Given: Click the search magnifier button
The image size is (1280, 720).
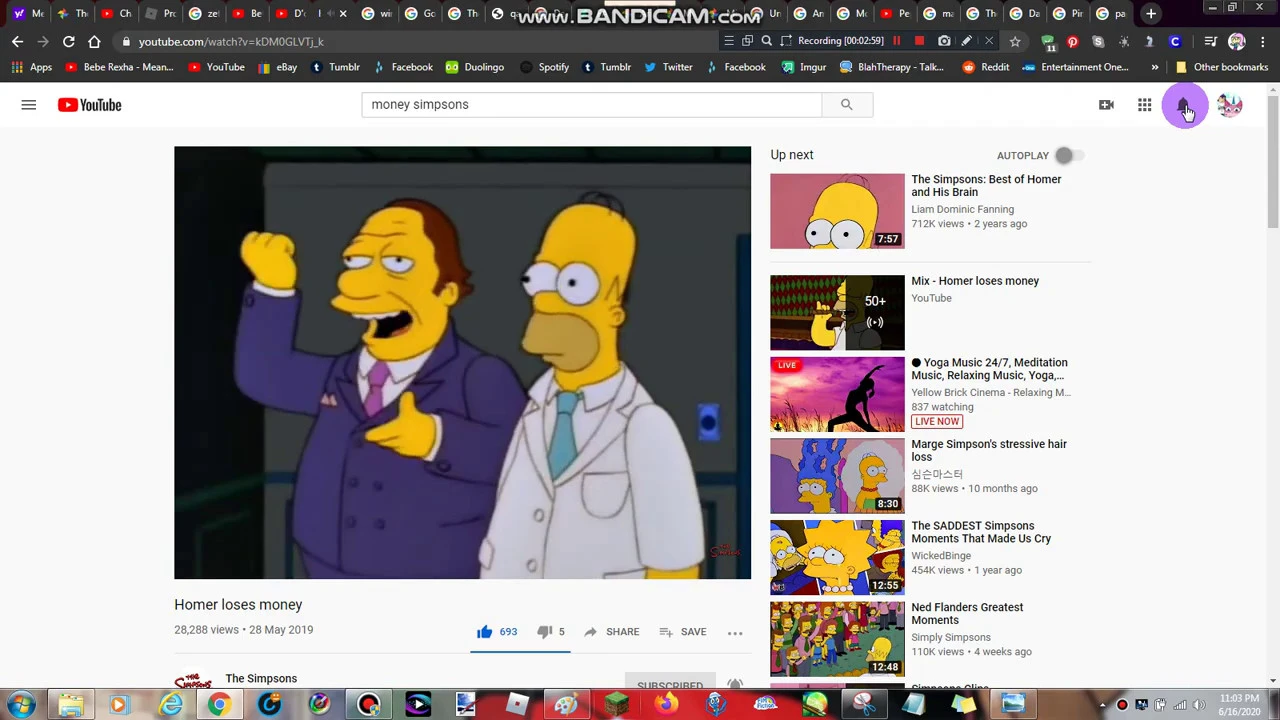Looking at the screenshot, I should 847,105.
